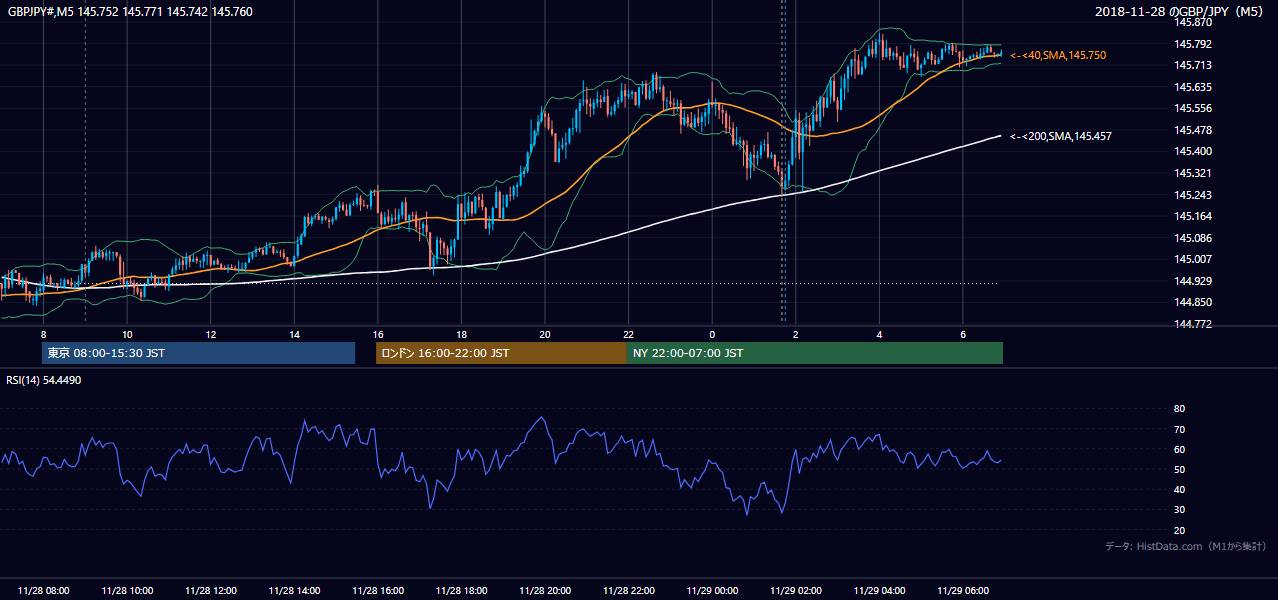1278x600 pixels.
Task: Click price axis label 145.478
Action: pos(1191,130)
